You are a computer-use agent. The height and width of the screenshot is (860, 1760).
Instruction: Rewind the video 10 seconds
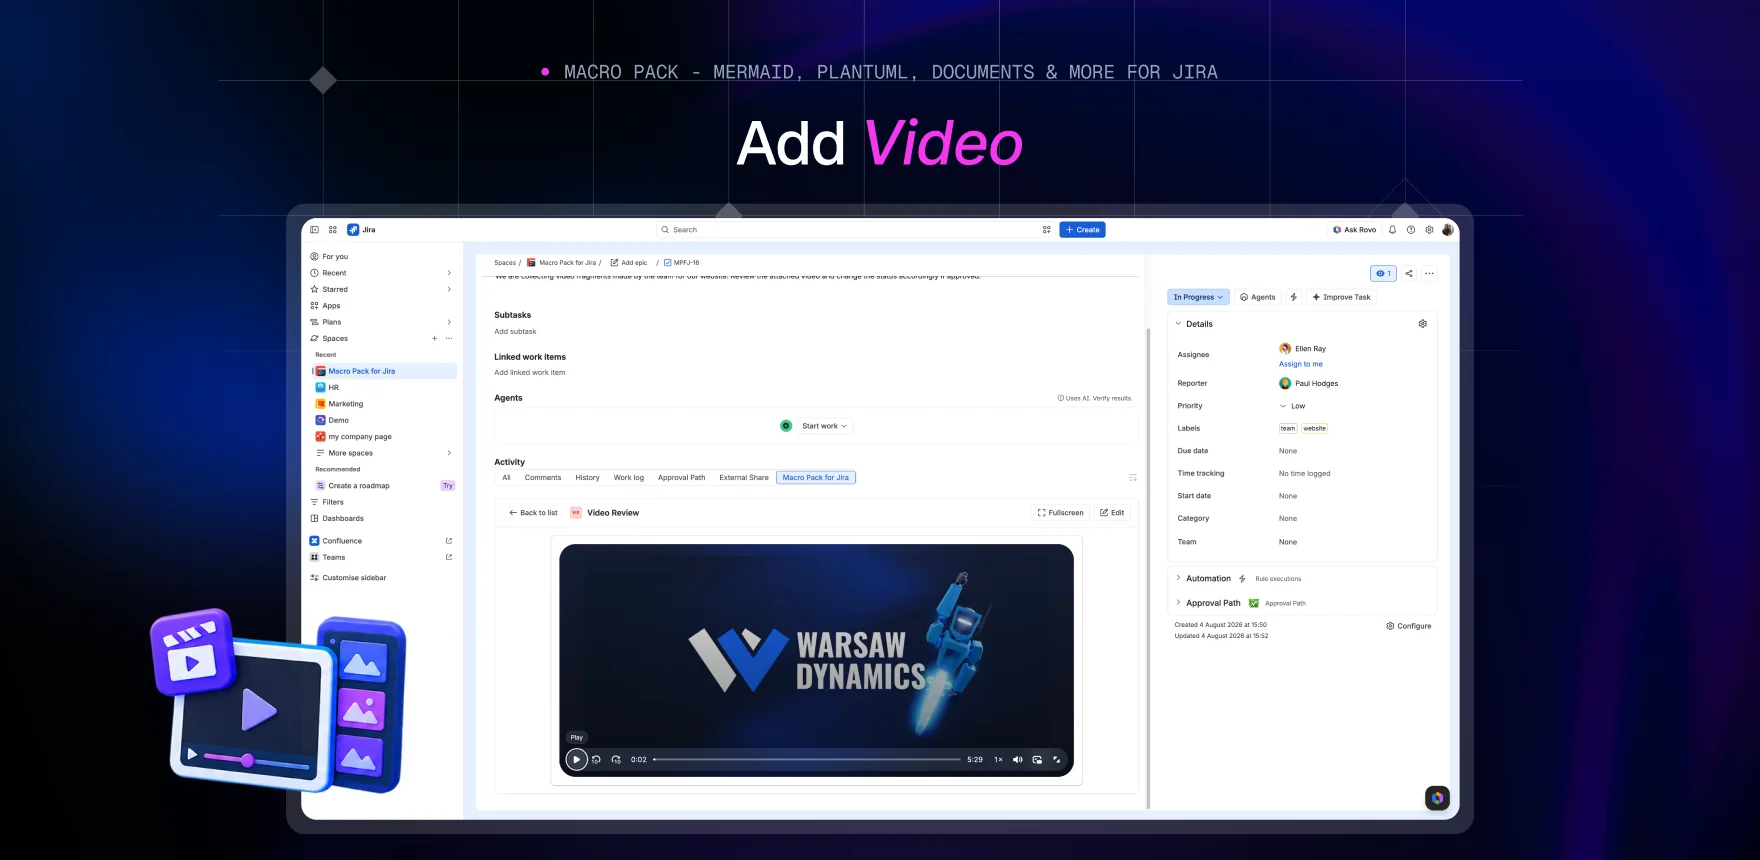pos(596,760)
